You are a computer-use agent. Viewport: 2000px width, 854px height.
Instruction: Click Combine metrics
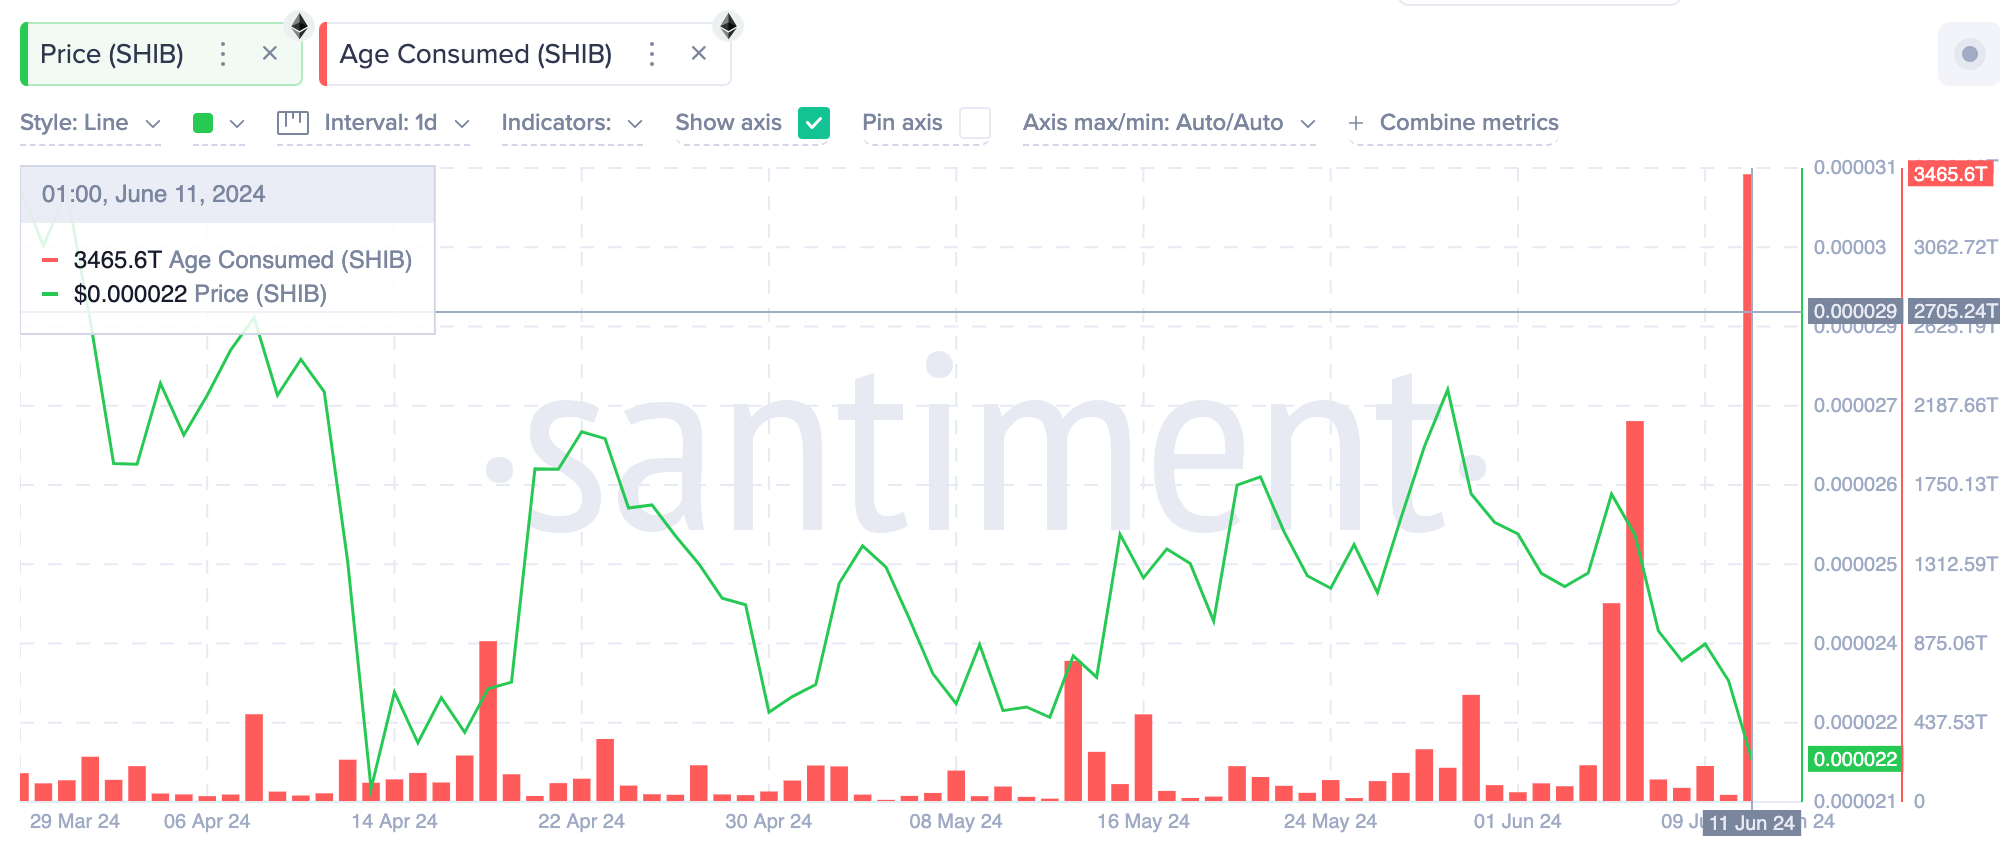(x=1468, y=123)
